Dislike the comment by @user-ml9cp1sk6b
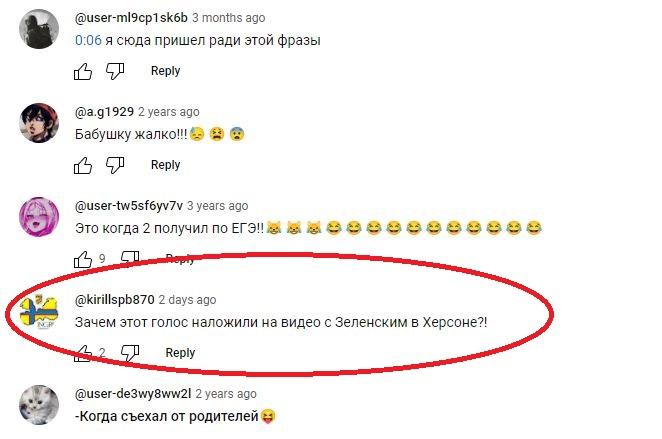This screenshot has height=439, width=662. coord(115,71)
